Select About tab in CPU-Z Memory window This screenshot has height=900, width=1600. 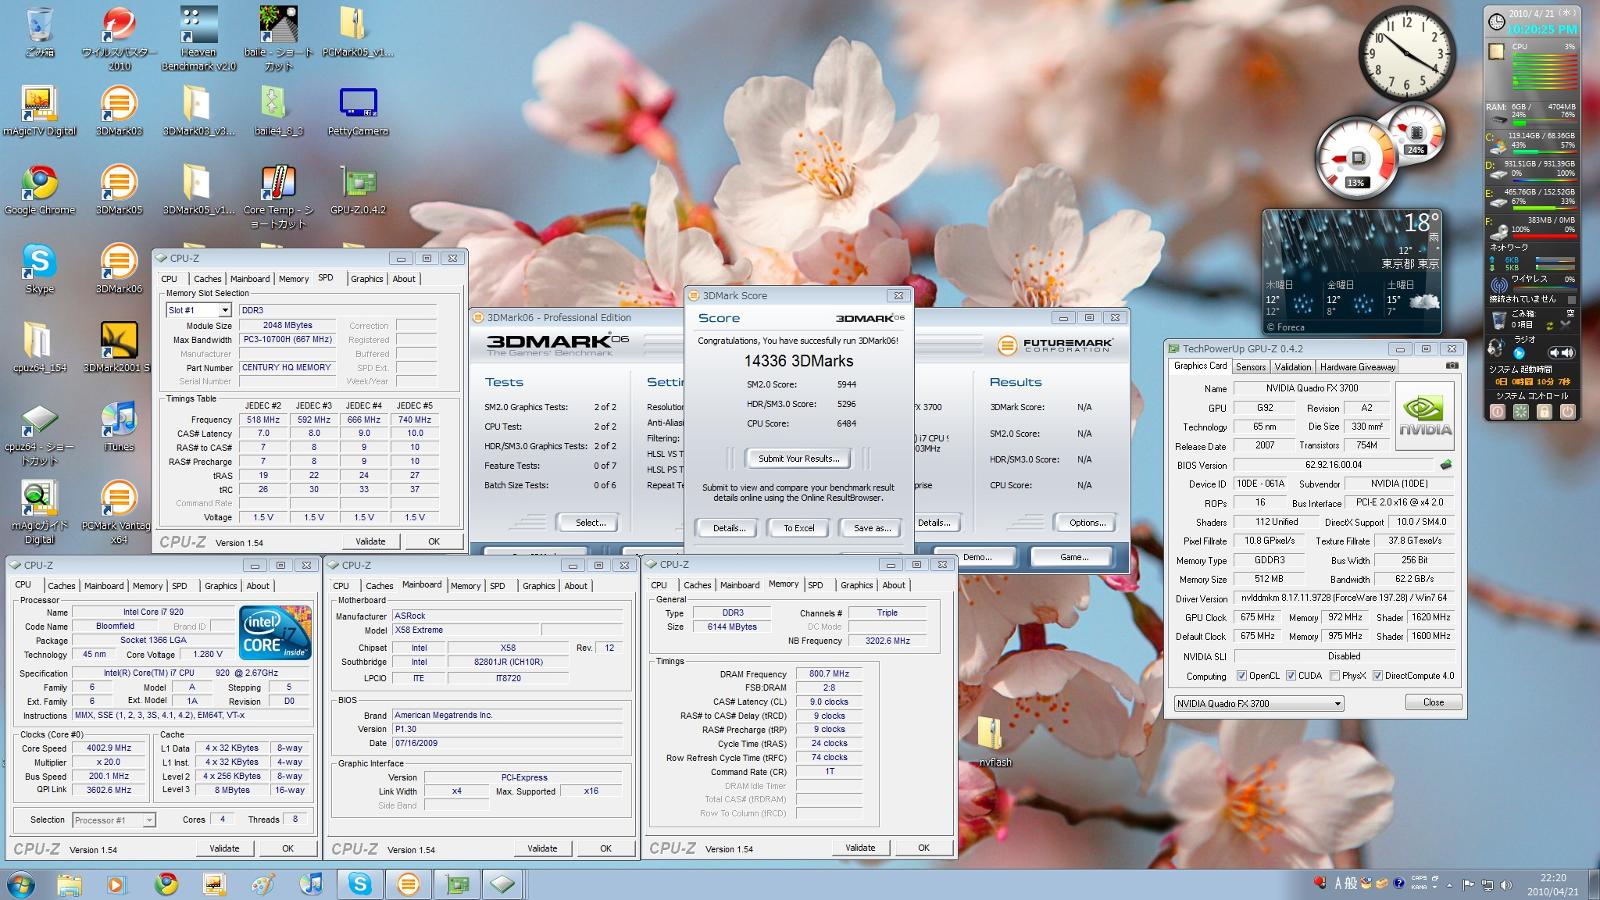click(x=893, y=585)
